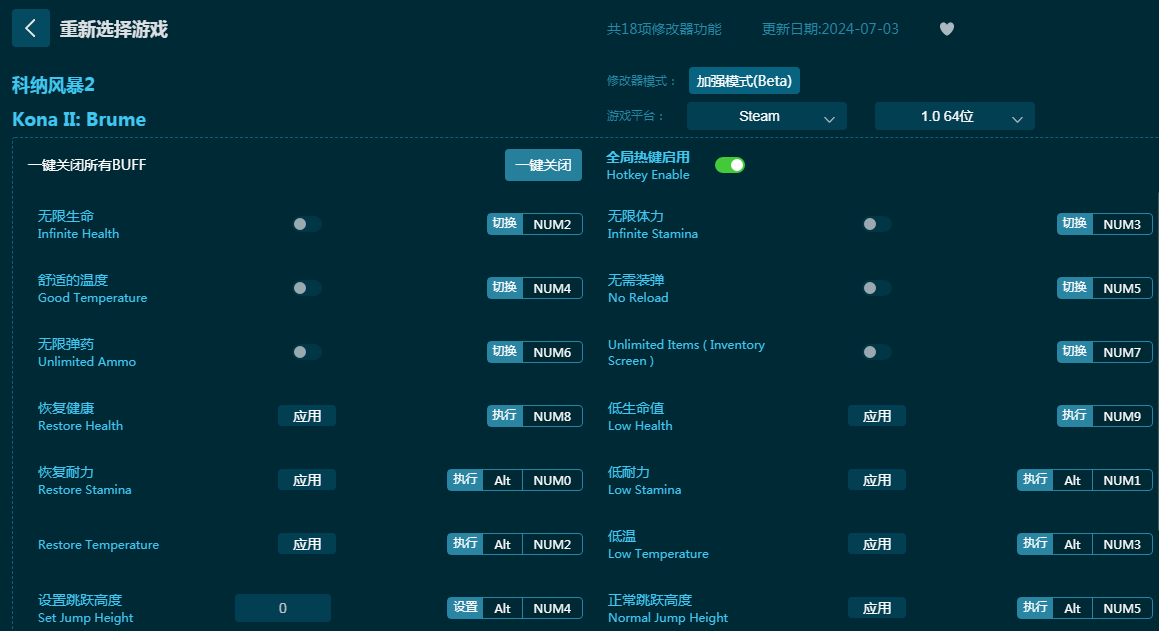Apply Low Temperature
This screenshot has height=631, width=1159.
click(877, 544)
